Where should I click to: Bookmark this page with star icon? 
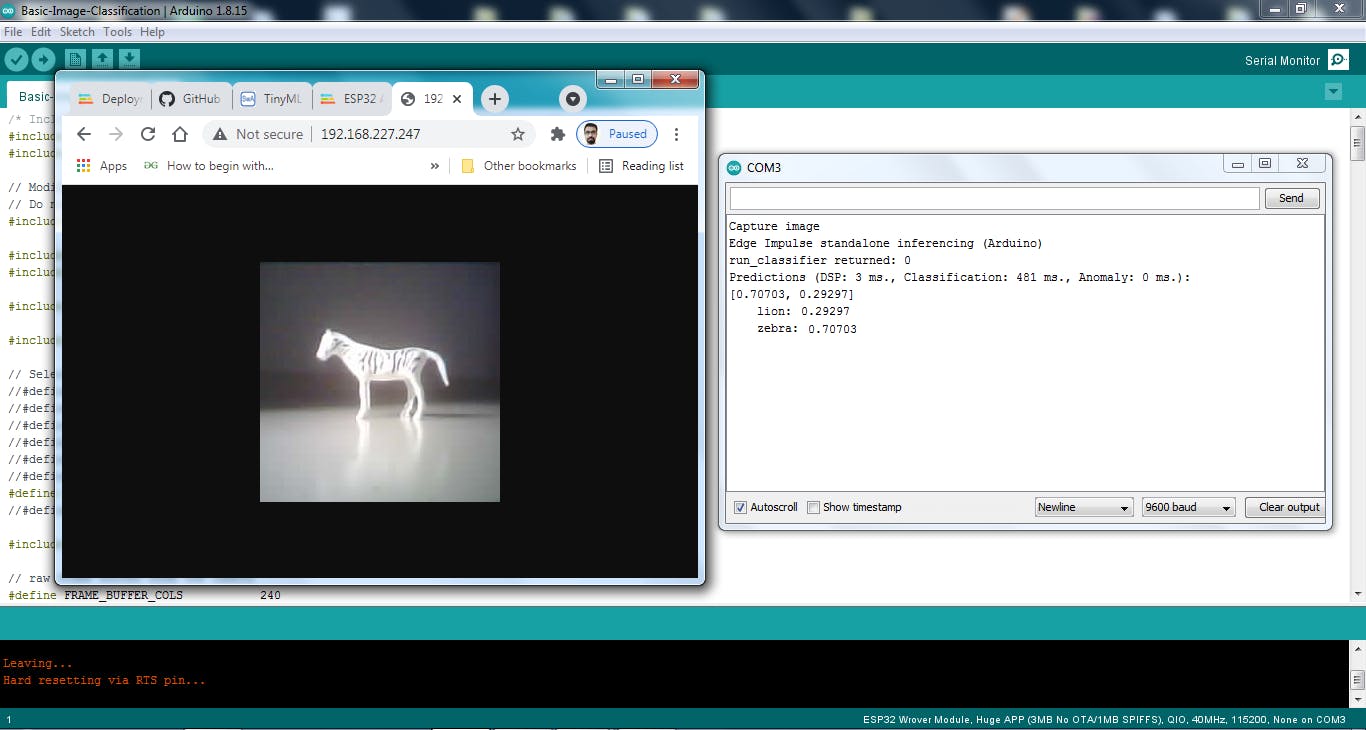pyautogui.click(x=518, y=134)
